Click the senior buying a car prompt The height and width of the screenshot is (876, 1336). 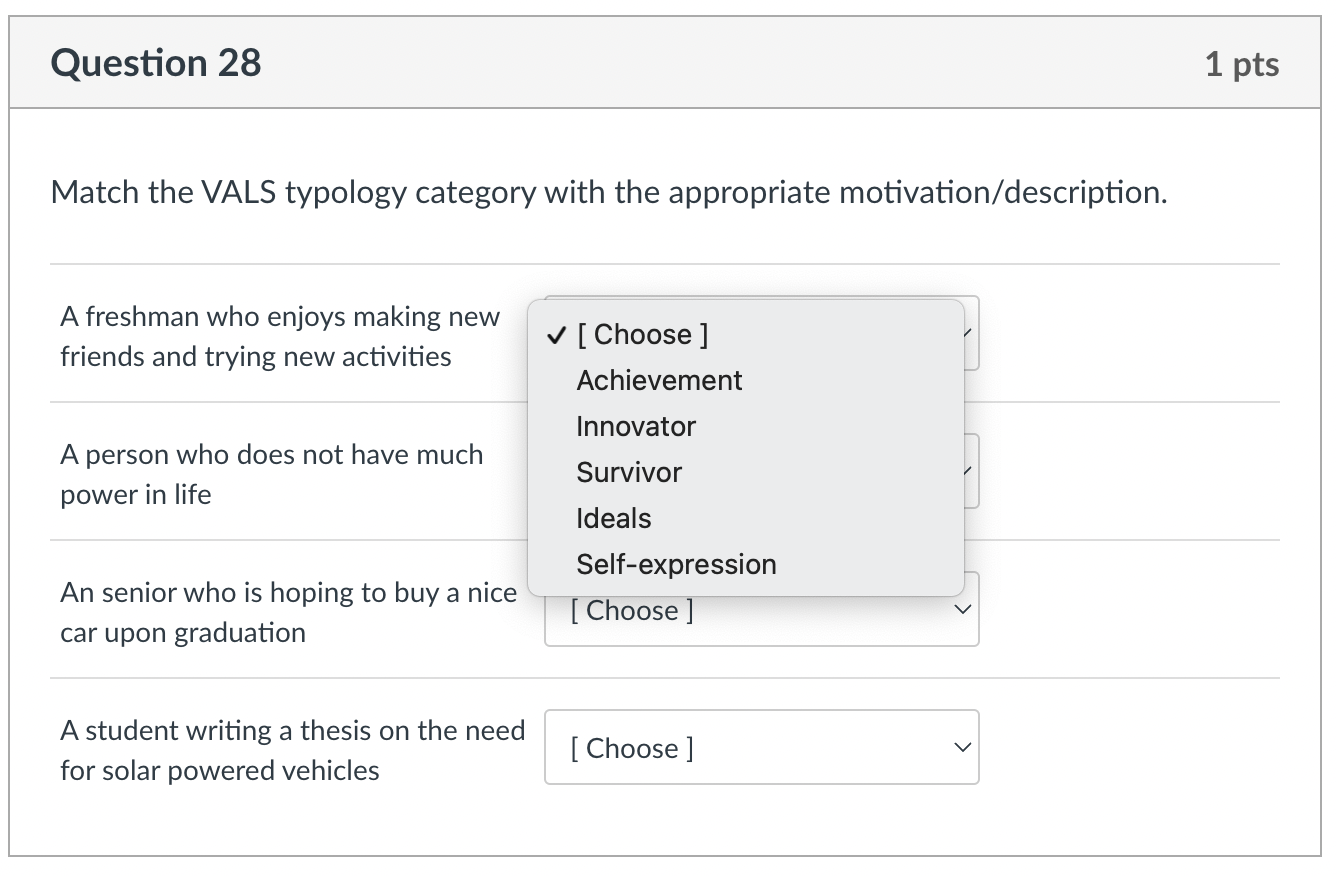pyautogui.click(x=289, y=612)
